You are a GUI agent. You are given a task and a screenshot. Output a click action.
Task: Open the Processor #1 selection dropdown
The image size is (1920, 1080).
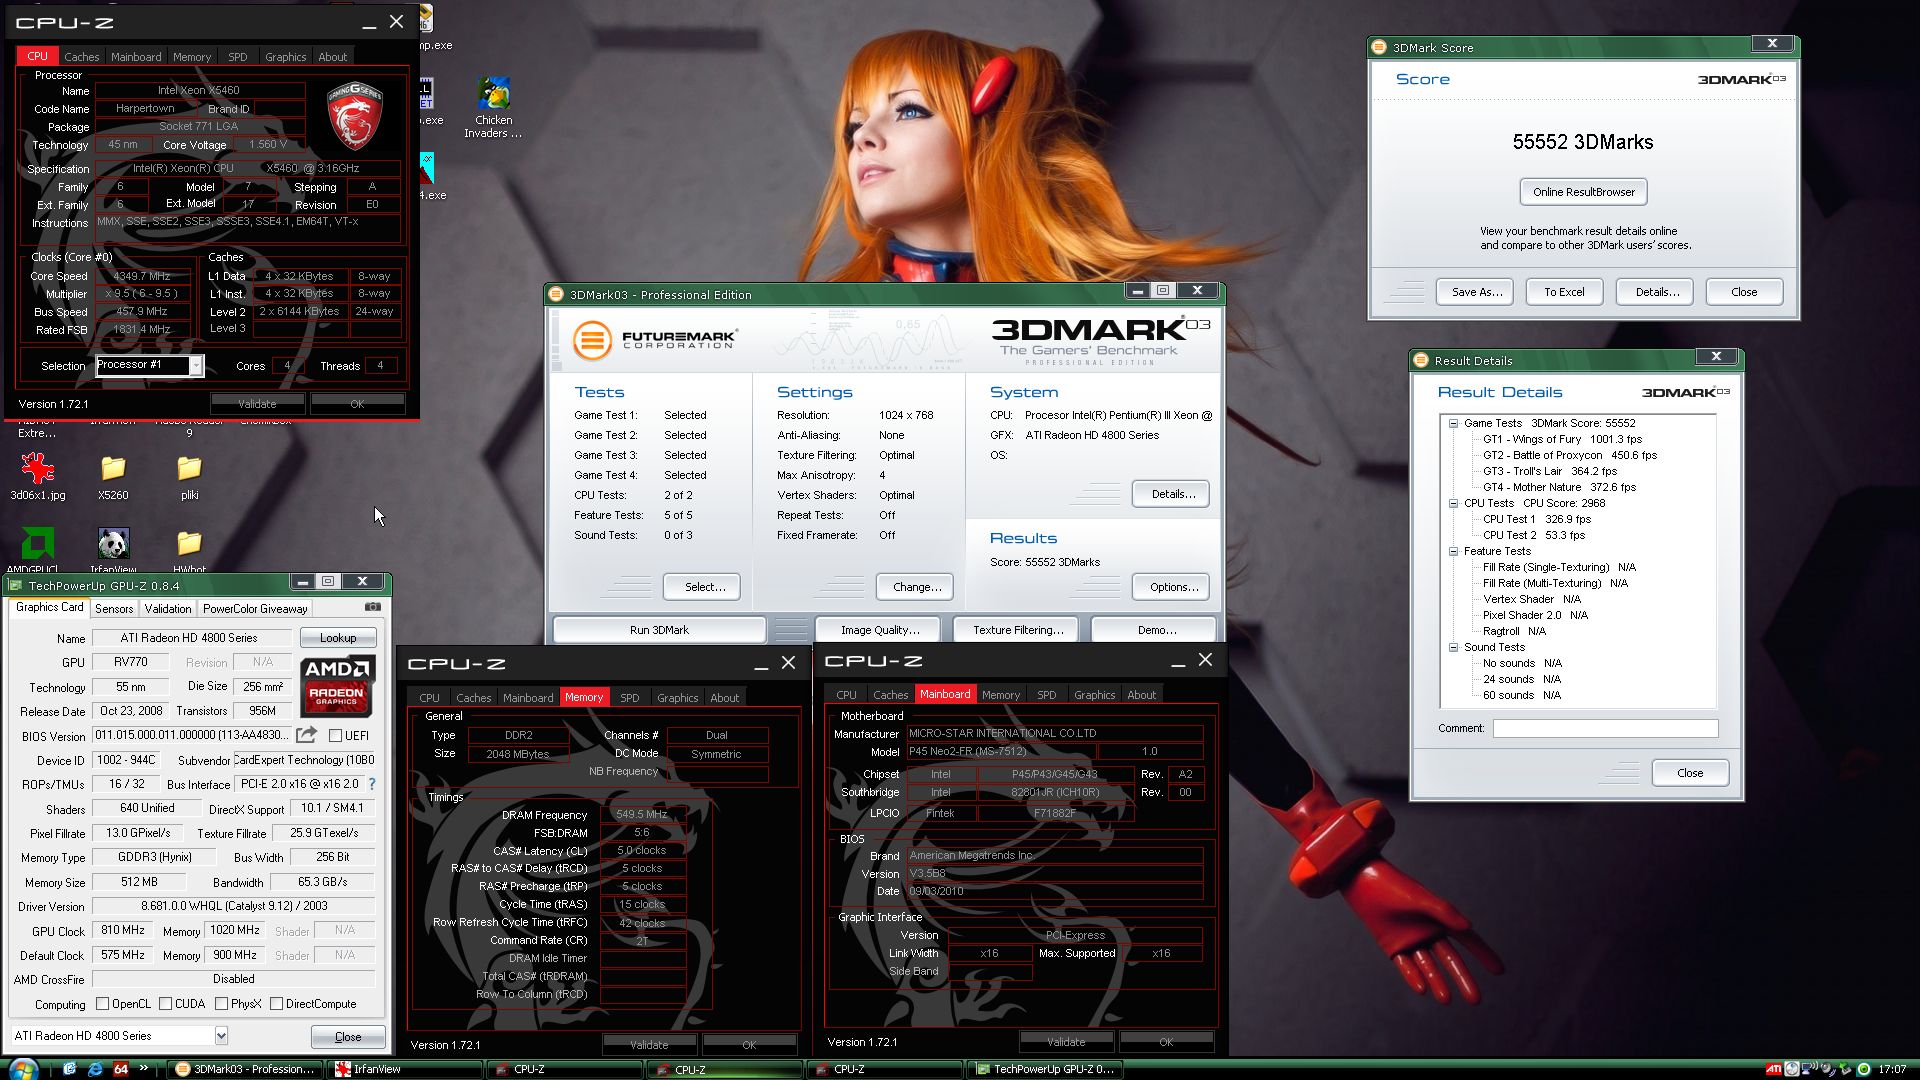click(x=196, y=366)
